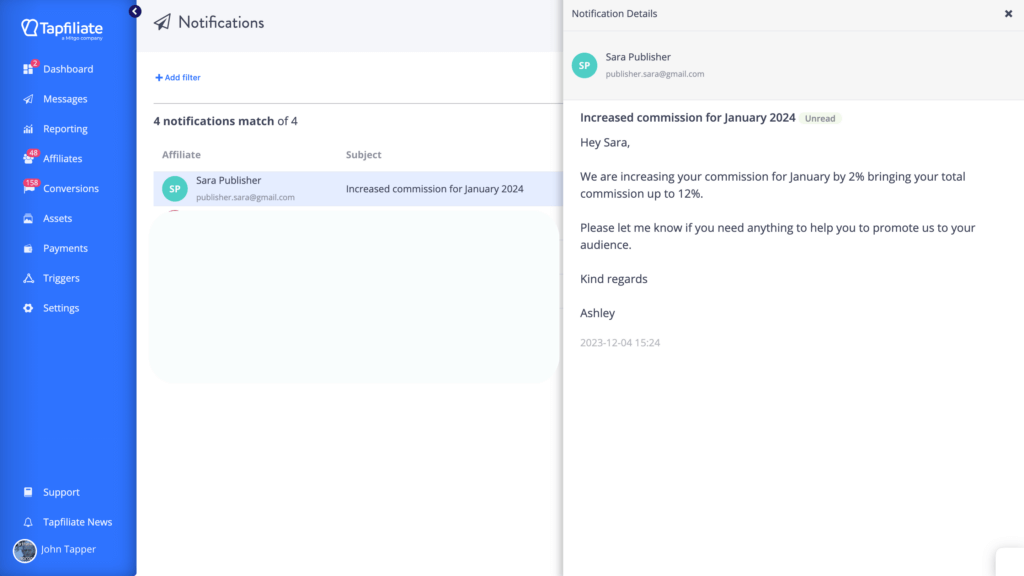
Task: Click the Add filter link
Action: [178, 77]
